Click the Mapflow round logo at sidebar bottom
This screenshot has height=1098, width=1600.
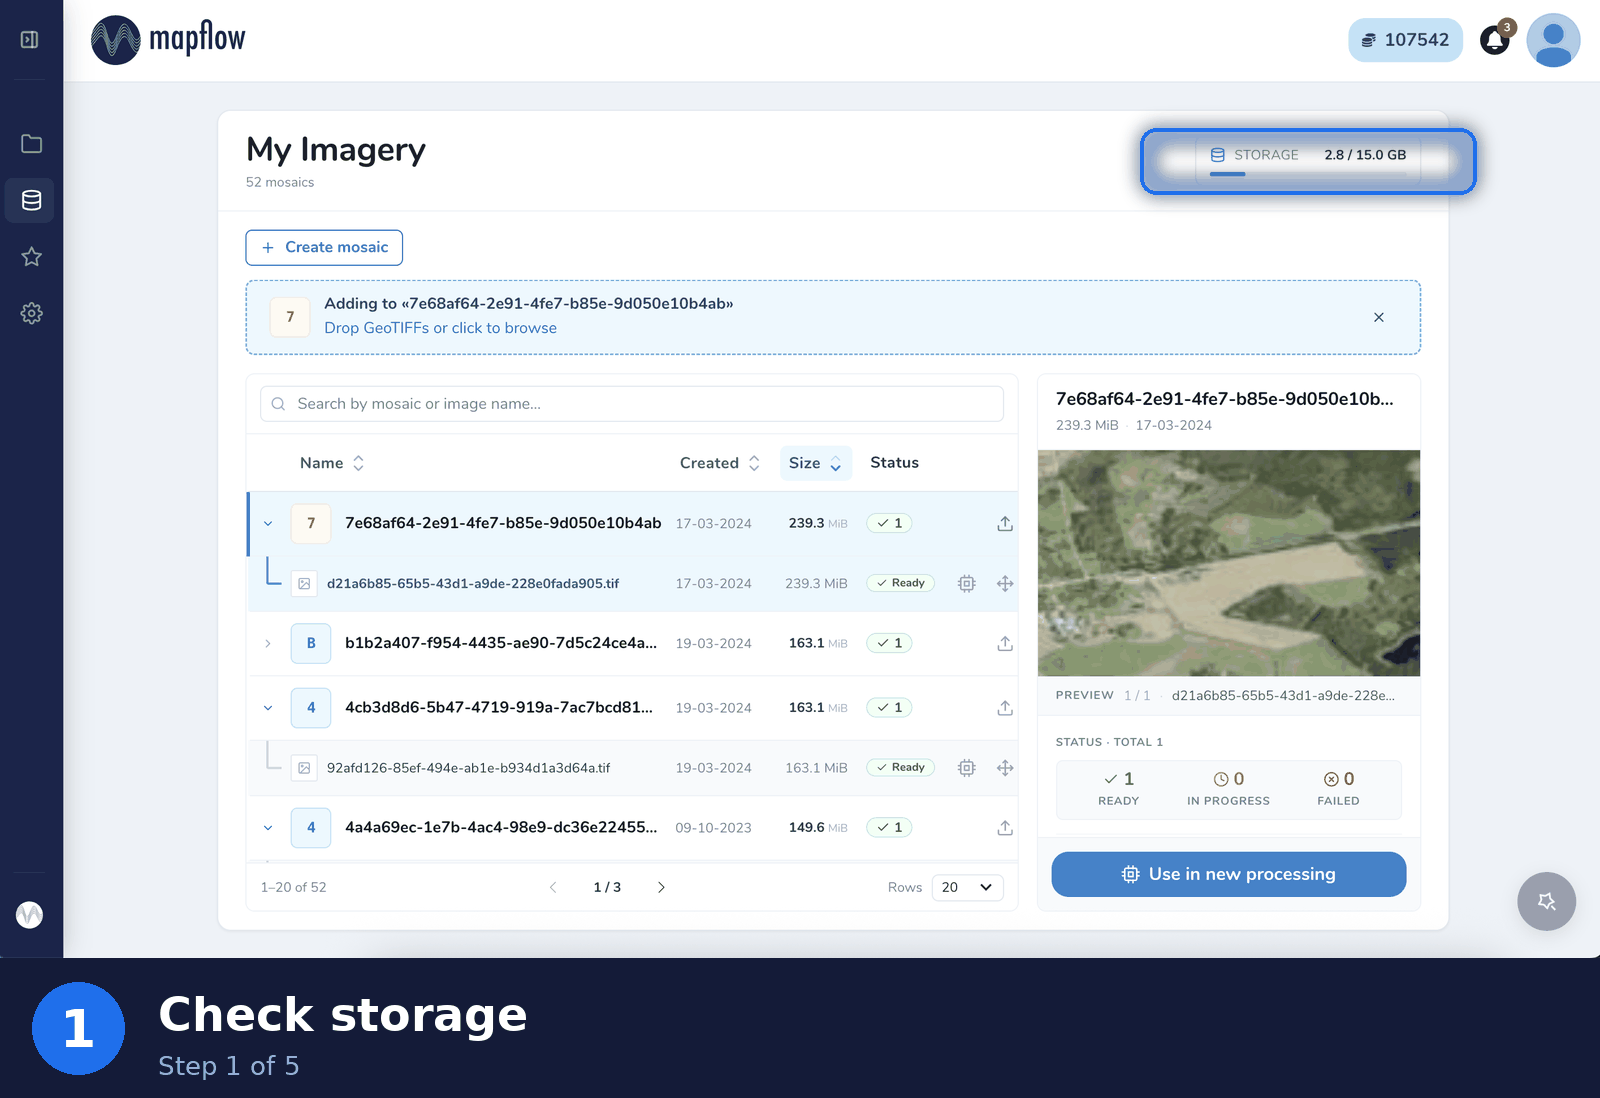coord(30,914)
